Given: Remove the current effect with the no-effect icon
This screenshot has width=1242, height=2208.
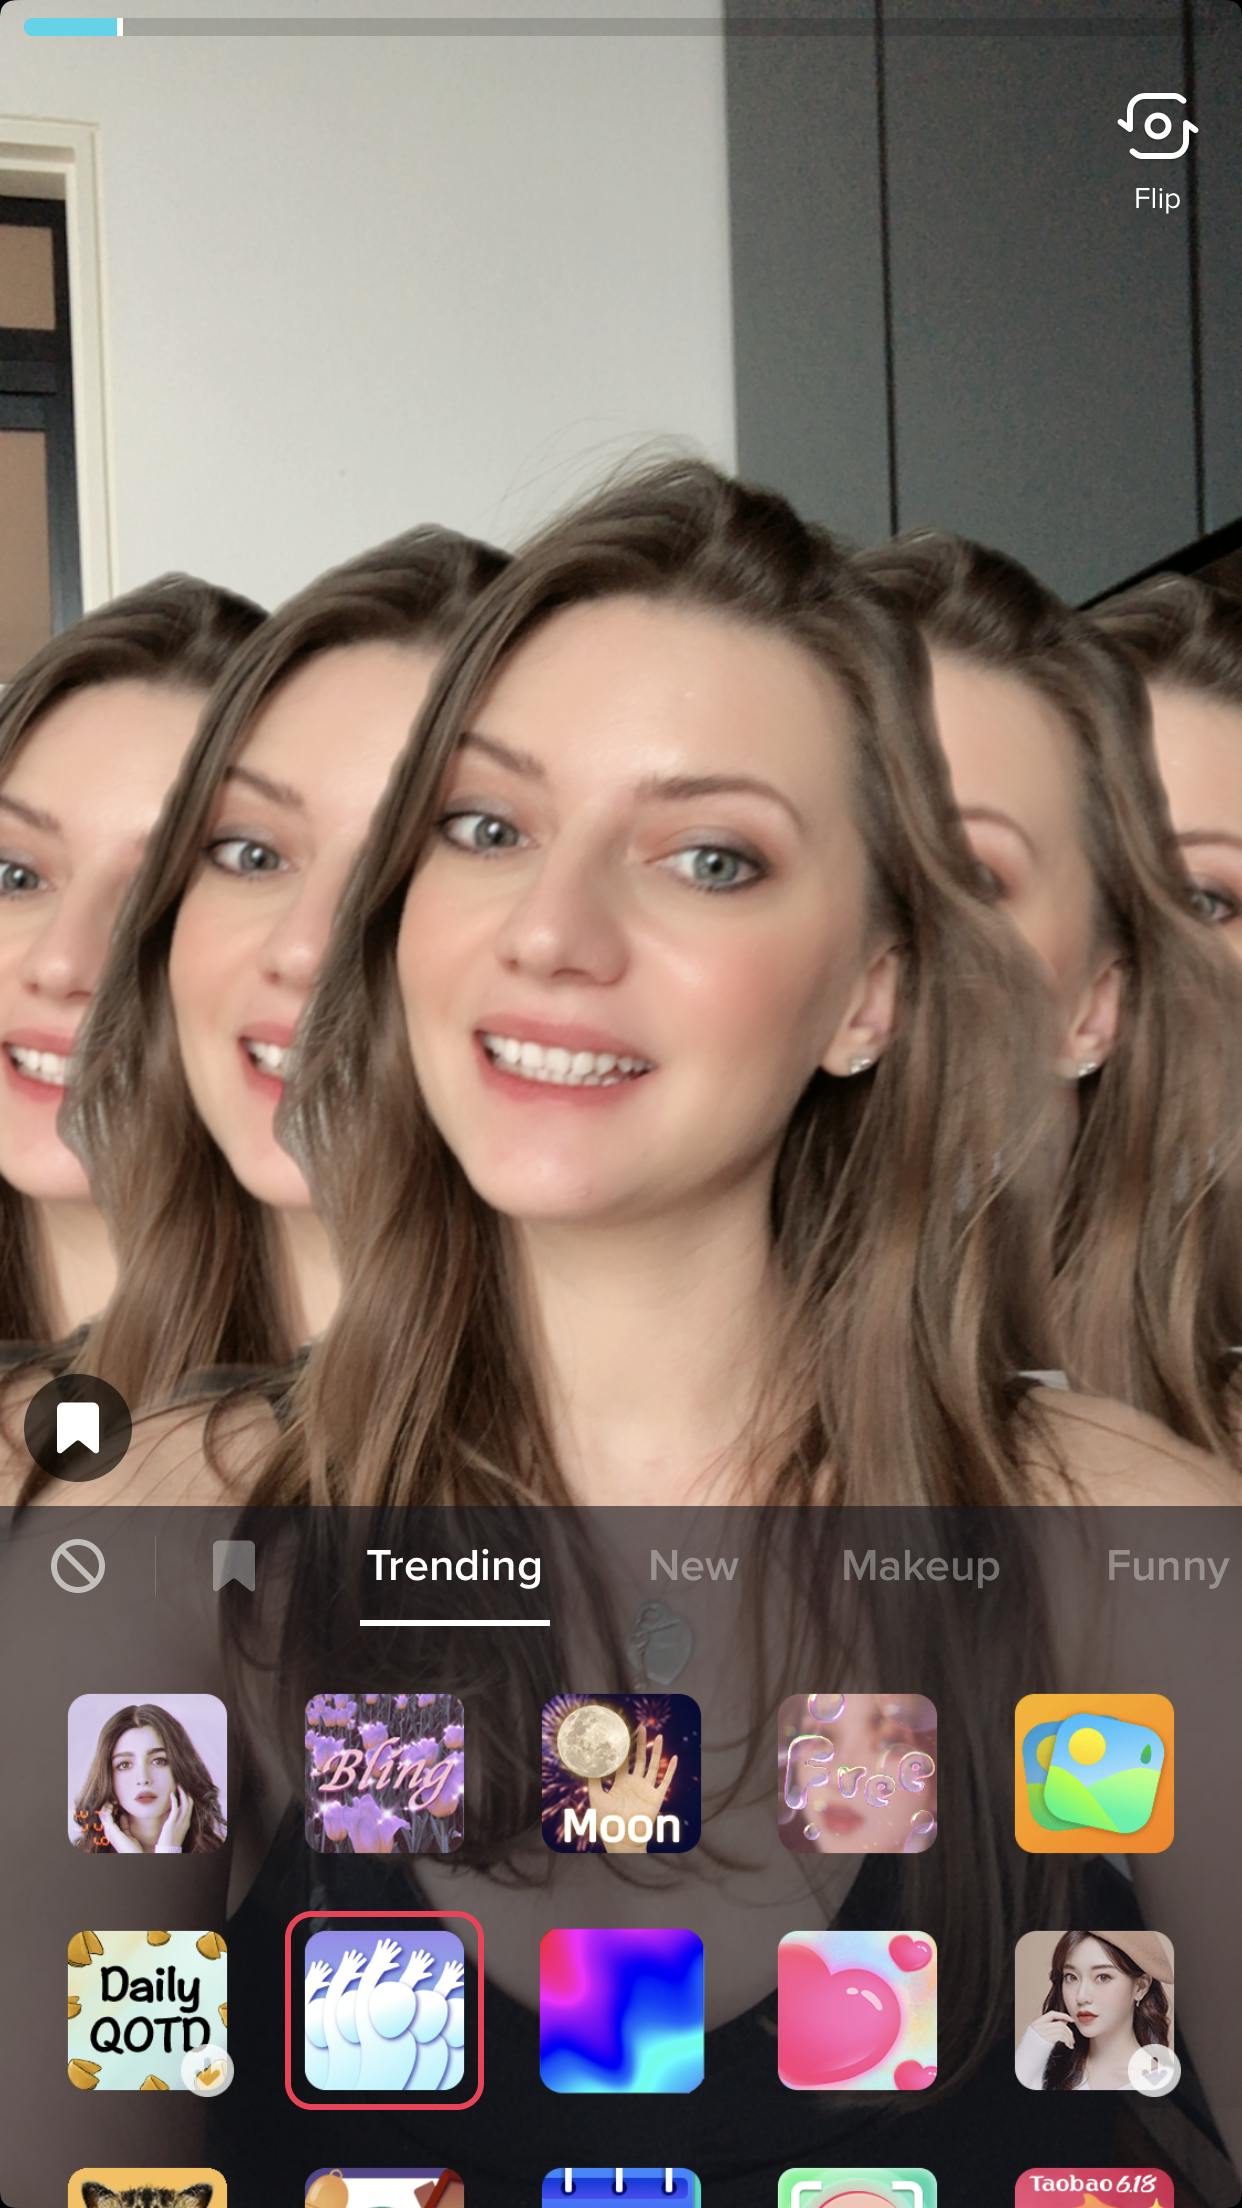Looking at the screenshot, I should tap(78, 1566).
